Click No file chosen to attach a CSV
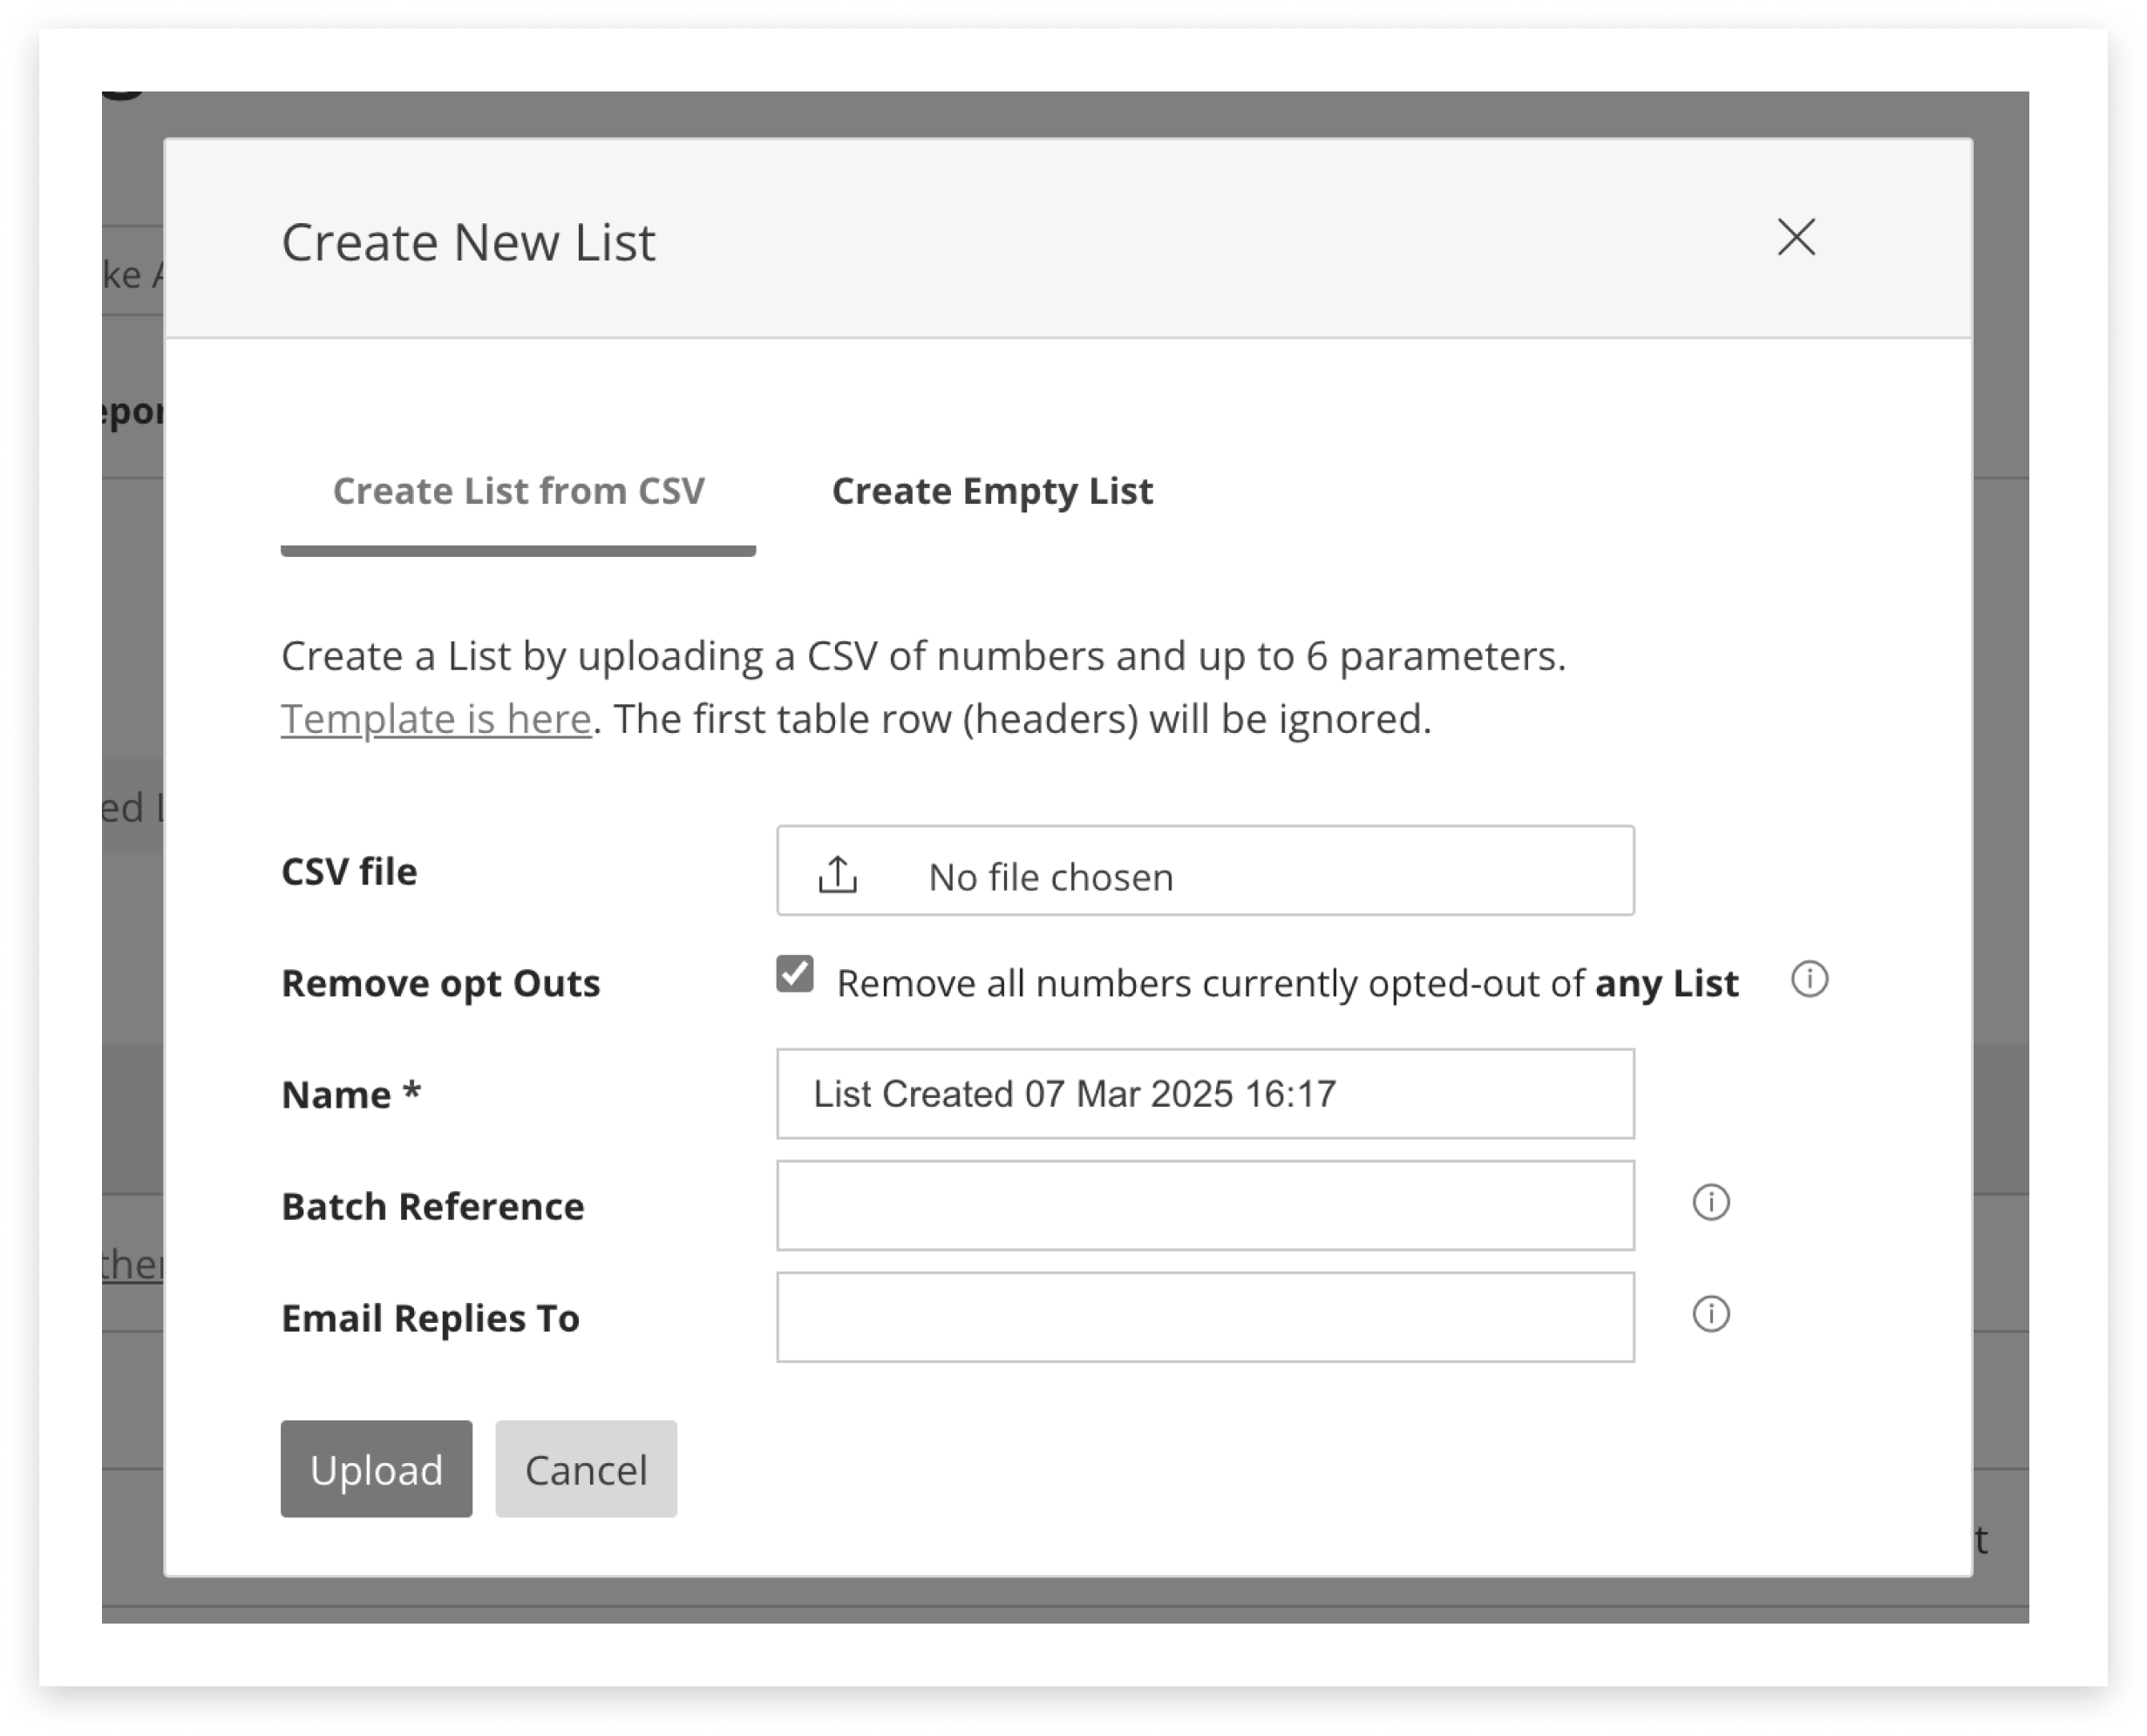 tap(1051, 876)
